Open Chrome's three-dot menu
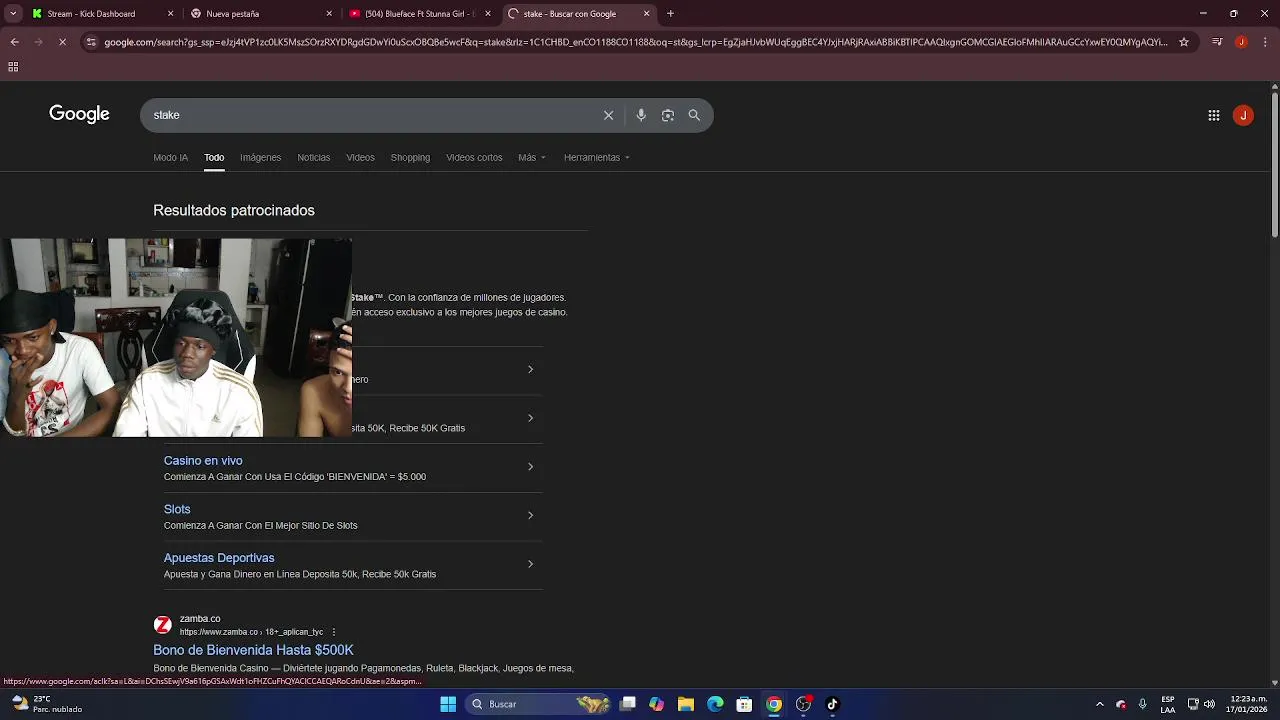Screen dimensions: 1280x720 point(1264,42)
